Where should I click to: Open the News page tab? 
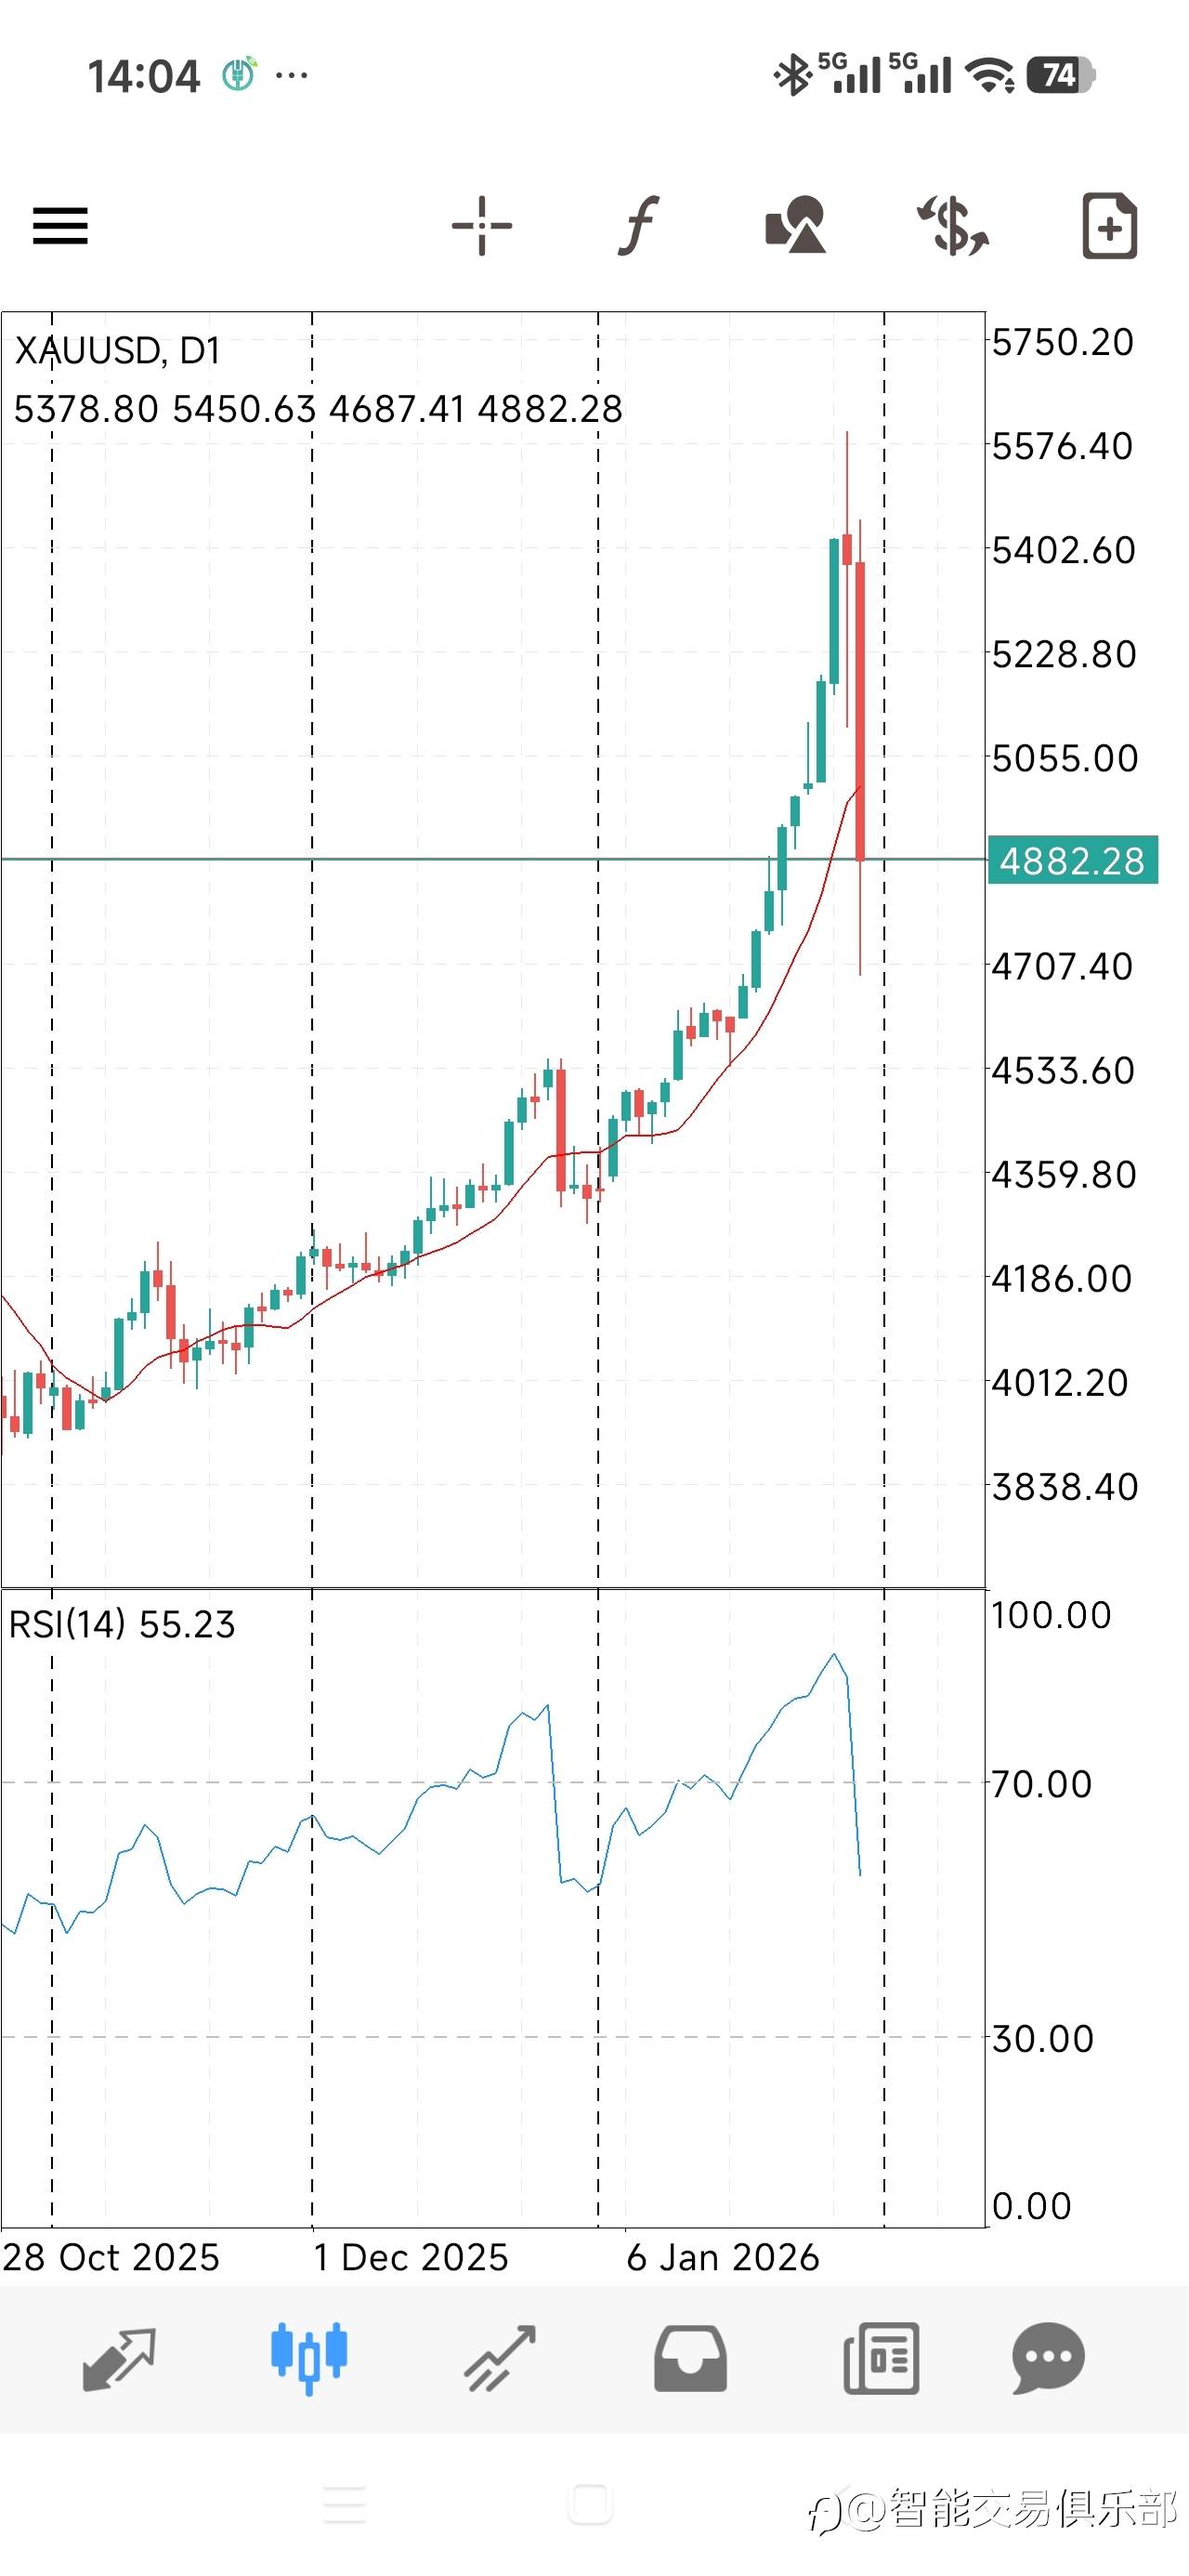point(881,2359)
